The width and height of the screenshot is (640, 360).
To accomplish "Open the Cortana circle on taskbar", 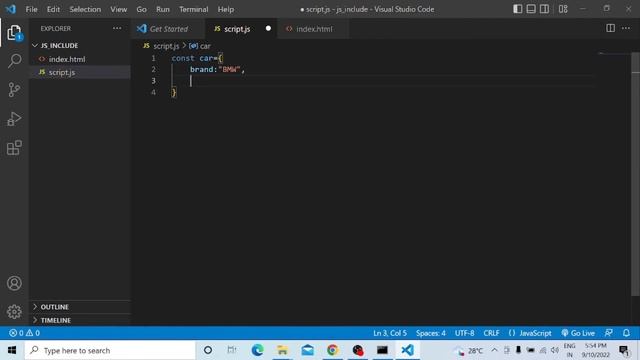I will click(208, 350).
